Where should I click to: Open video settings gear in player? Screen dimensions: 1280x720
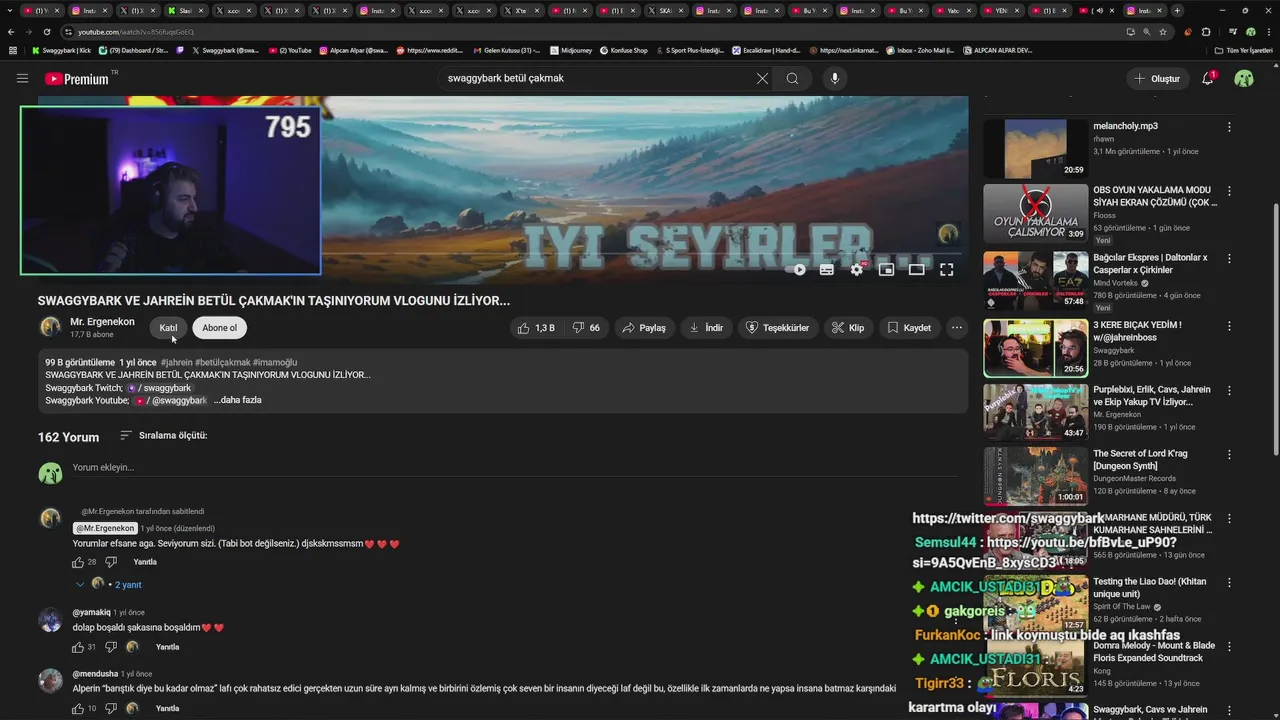(x=857, y=269)
